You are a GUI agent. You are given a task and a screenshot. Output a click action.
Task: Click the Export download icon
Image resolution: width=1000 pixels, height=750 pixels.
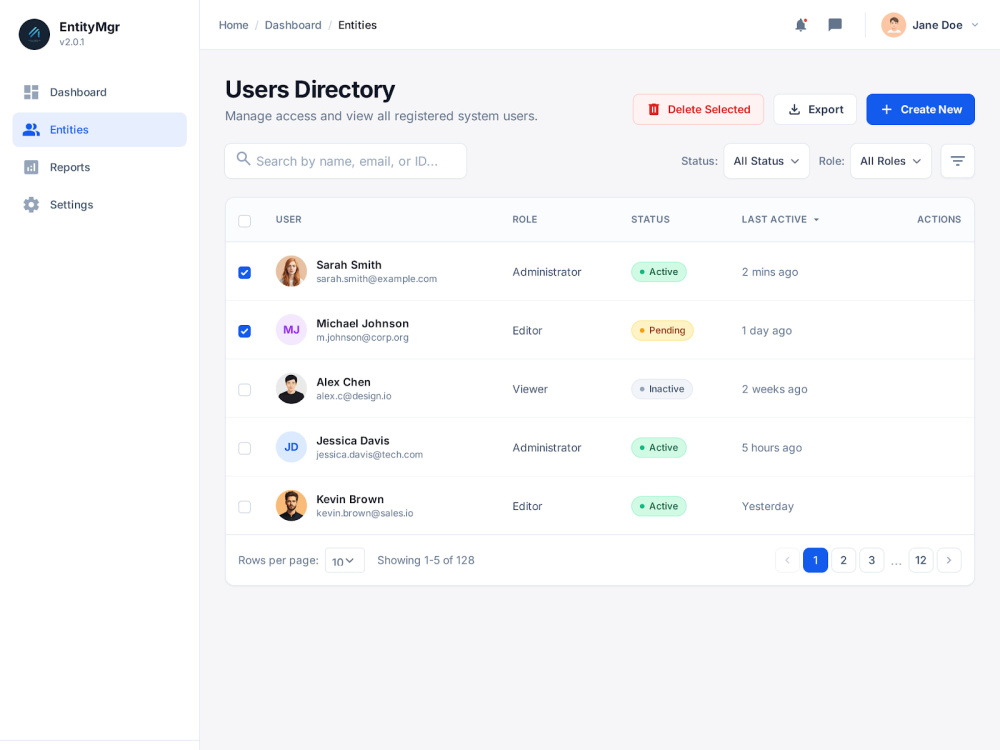(x=793, y=109)
